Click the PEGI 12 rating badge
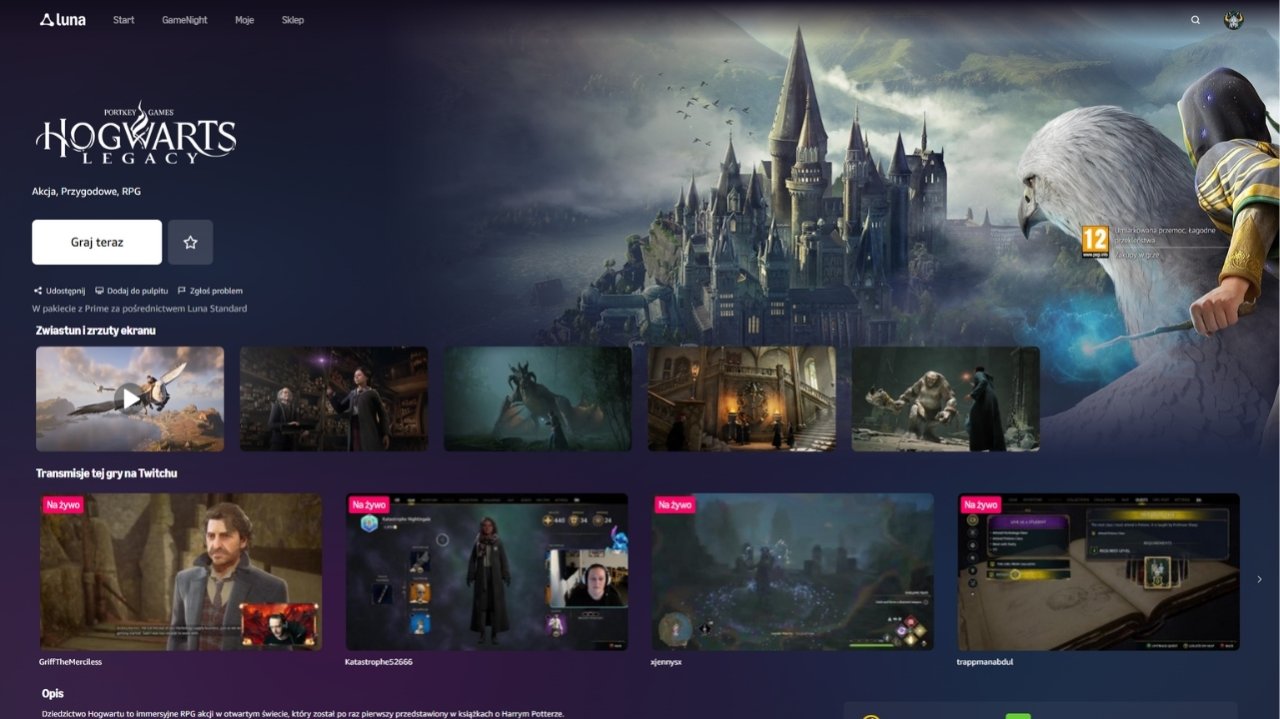 [x=1095, y=240]
